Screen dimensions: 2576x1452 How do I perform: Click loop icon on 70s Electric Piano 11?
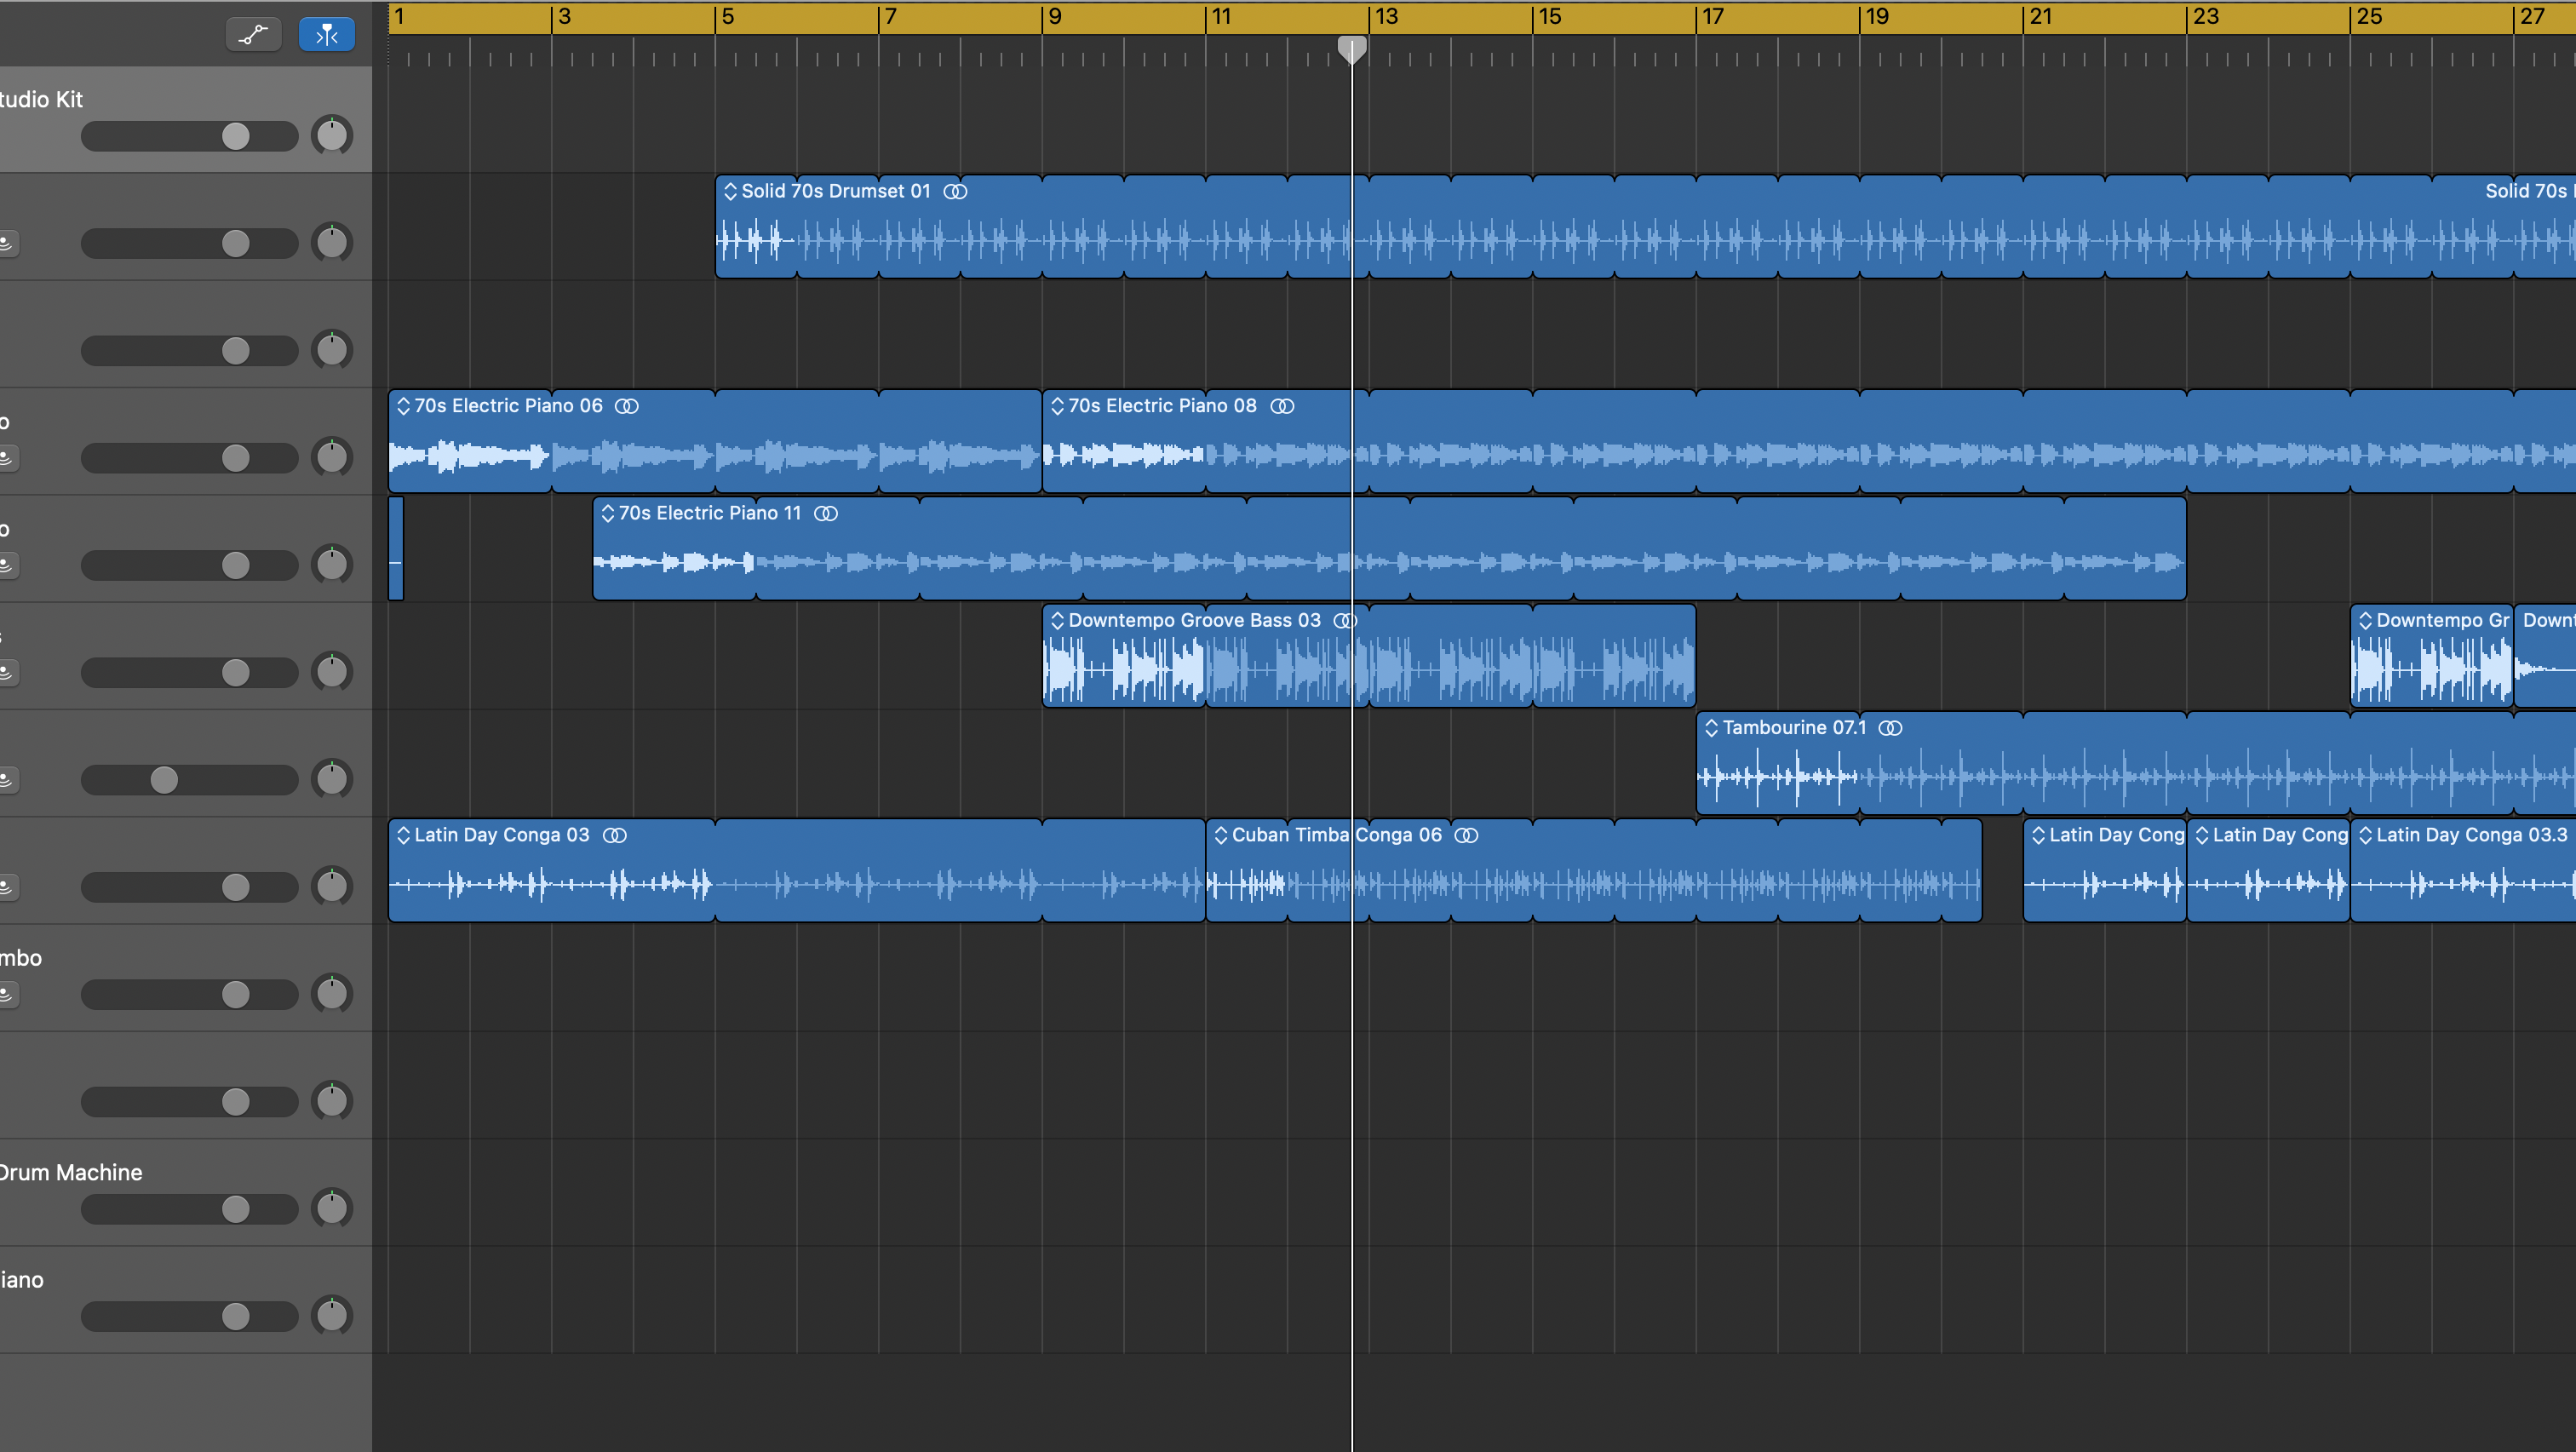826,513
